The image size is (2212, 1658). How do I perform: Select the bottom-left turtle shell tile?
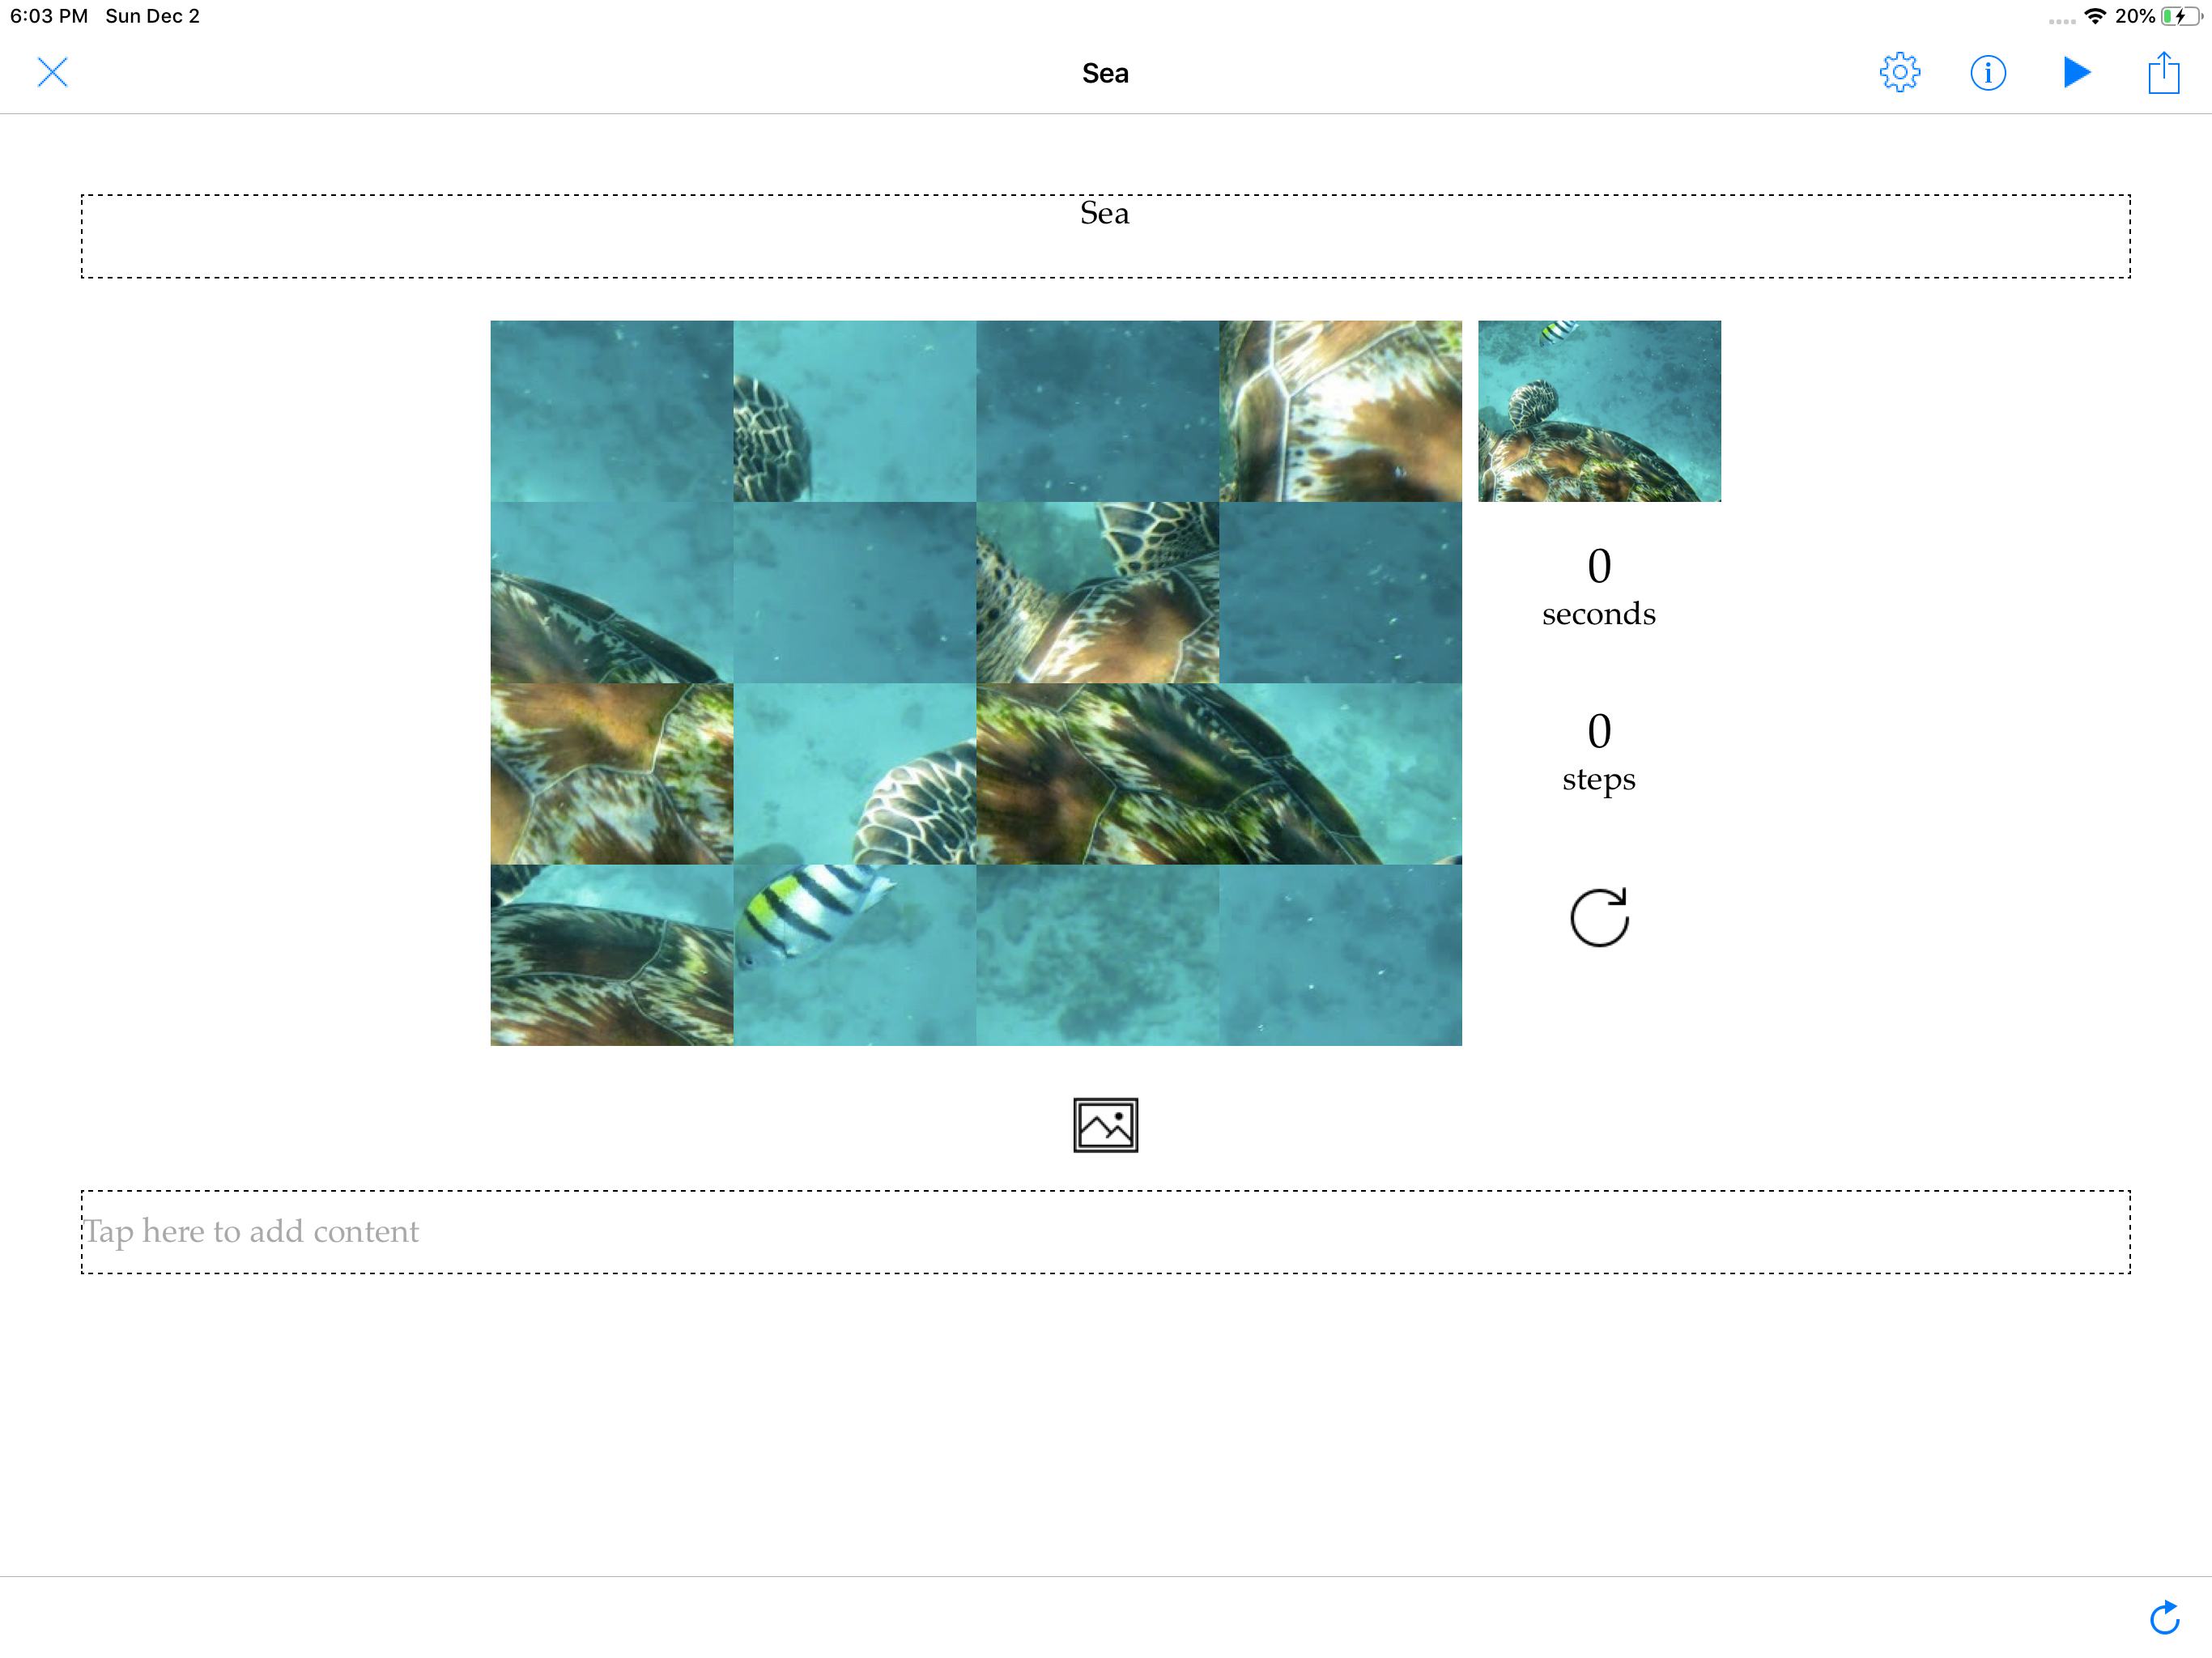click(611, 954)
